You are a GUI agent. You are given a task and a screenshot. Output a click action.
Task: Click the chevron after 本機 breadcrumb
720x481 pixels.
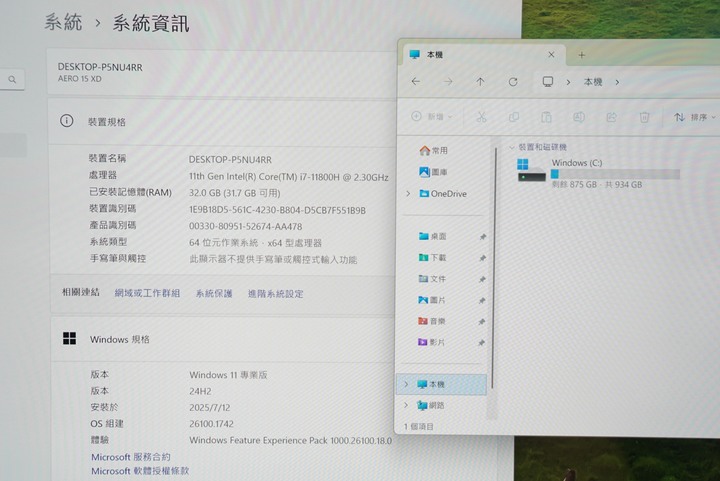617,82
